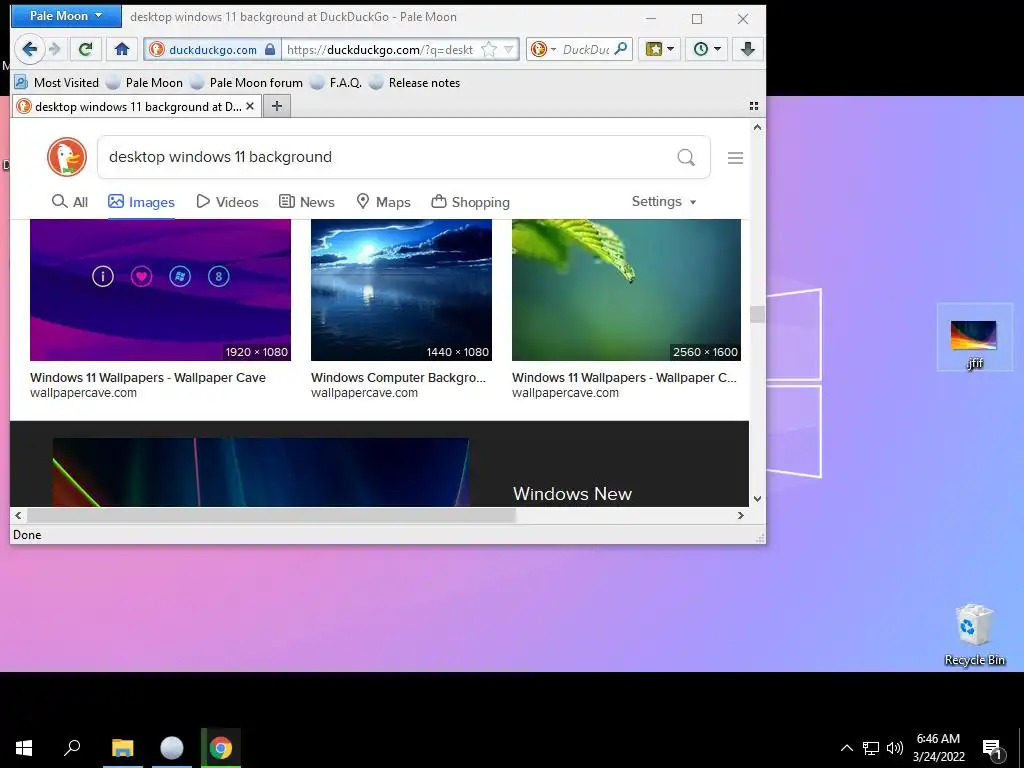Open 'Windows Computer Backgro...' result title
The height and width of the screenshot is (768, 1024).
(398, 377)
